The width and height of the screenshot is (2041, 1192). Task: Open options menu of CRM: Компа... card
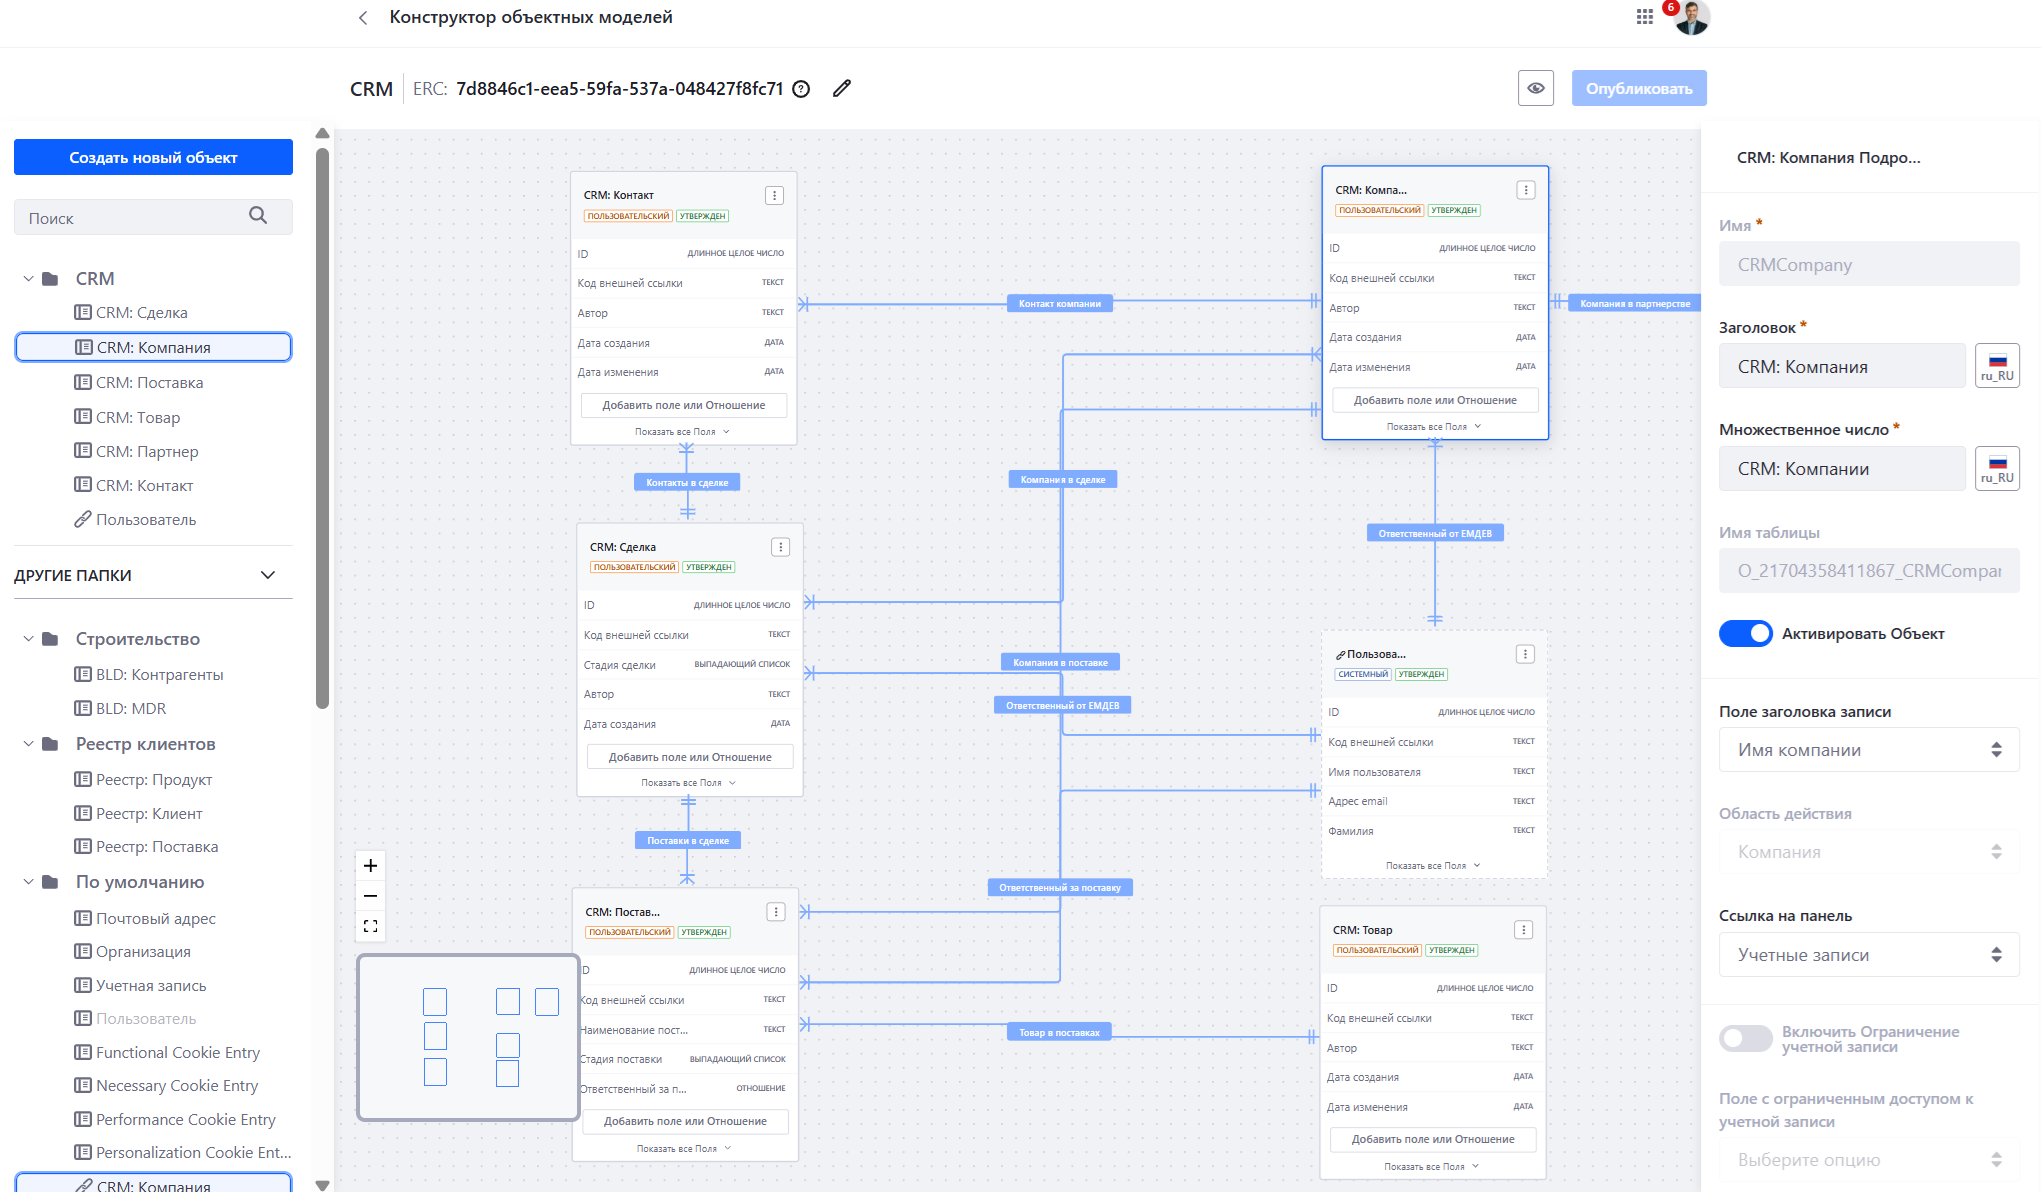tap(1526, 190)
